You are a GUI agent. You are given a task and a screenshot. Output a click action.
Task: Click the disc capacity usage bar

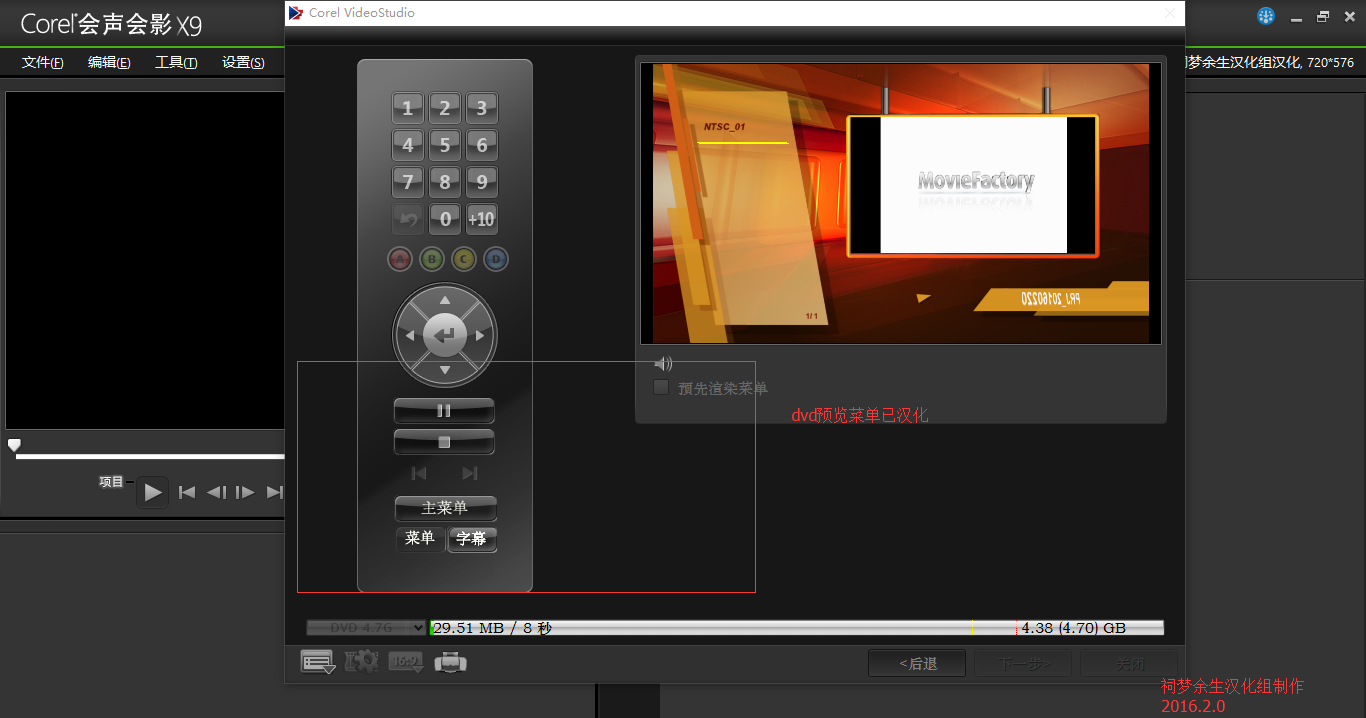tap(797, 628)
